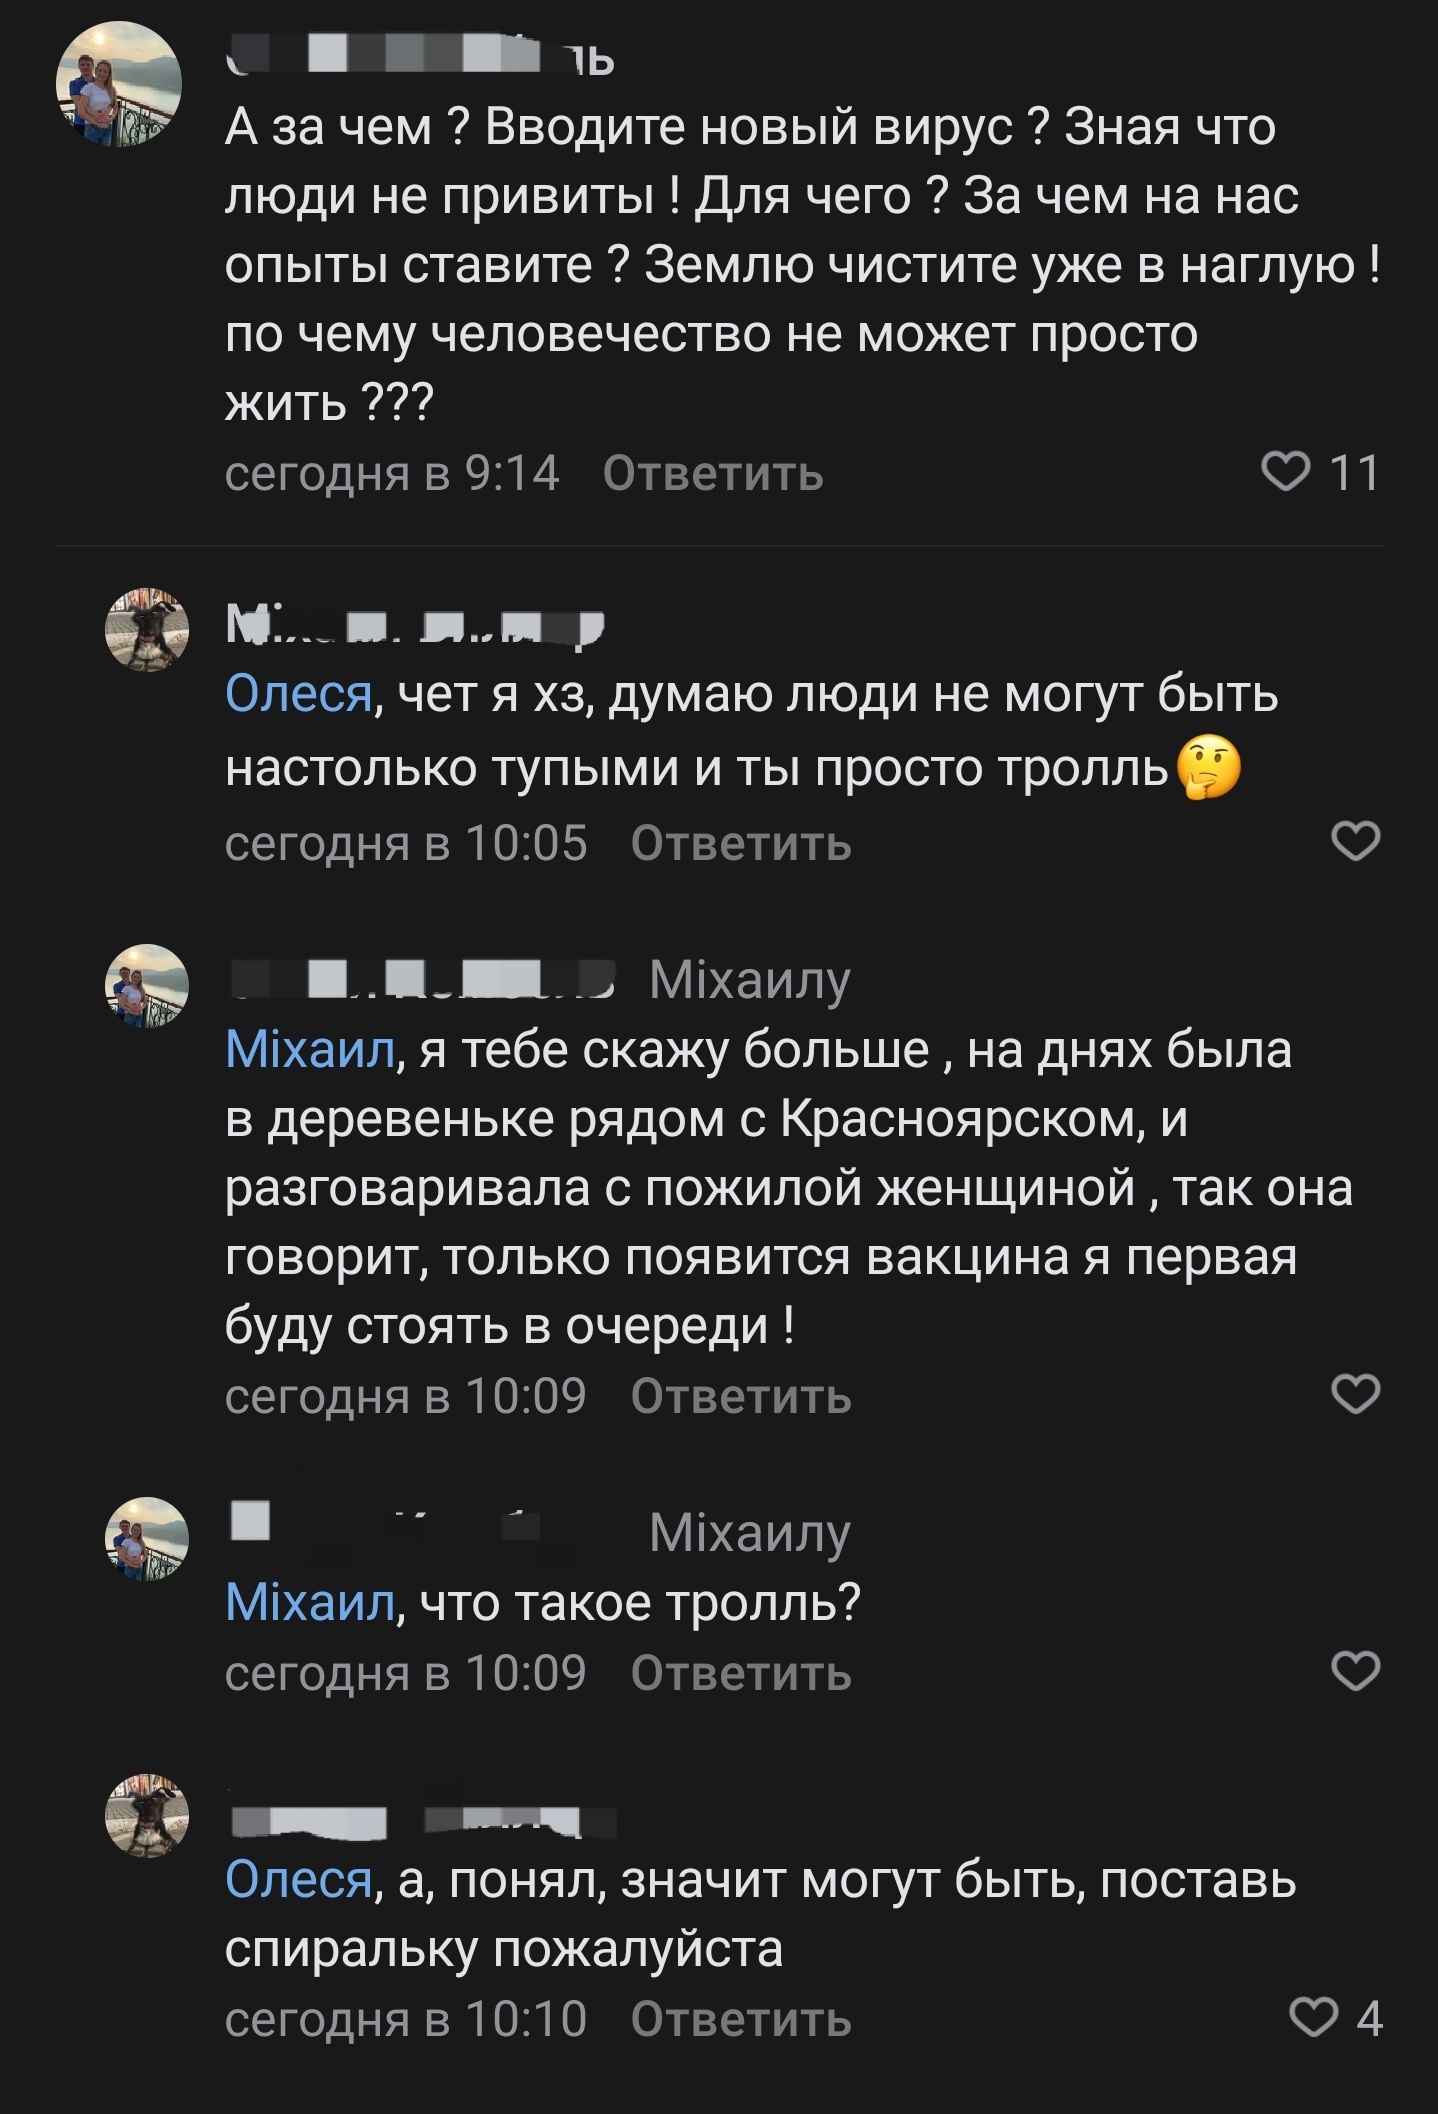Reply to the vaccine queue comment
The image size is (1438, 2114).
(x=741, y=1395)
